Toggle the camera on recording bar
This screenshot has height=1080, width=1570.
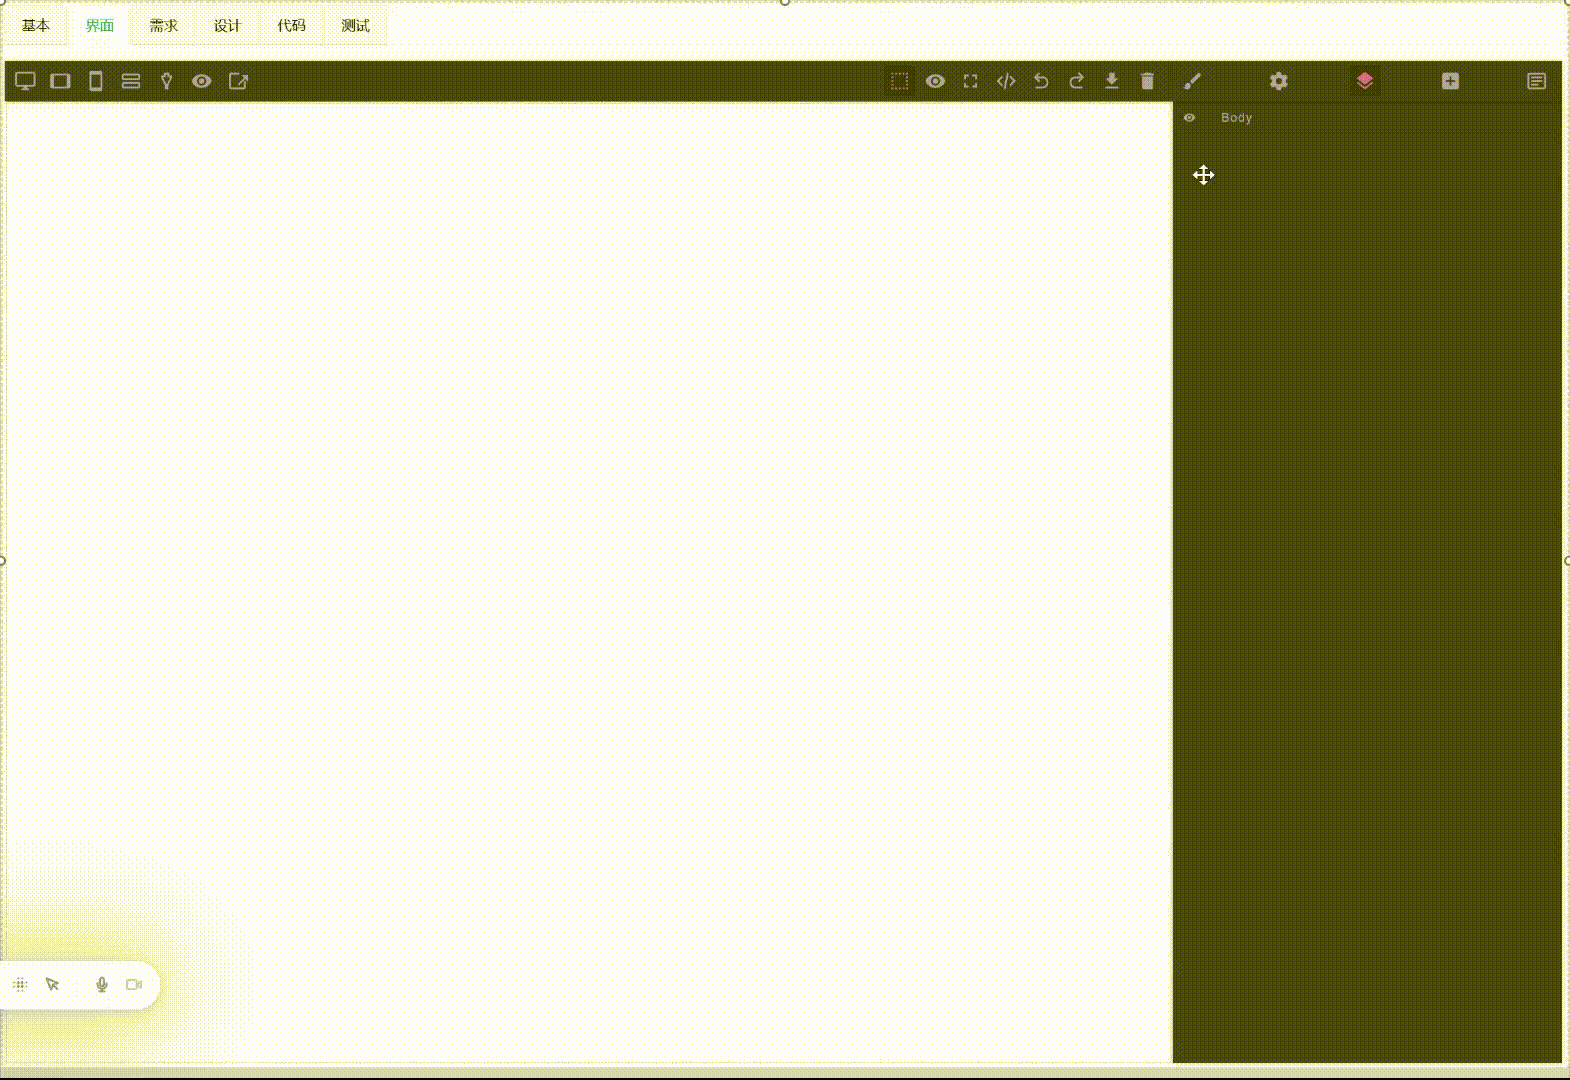(x=134, y=985)
